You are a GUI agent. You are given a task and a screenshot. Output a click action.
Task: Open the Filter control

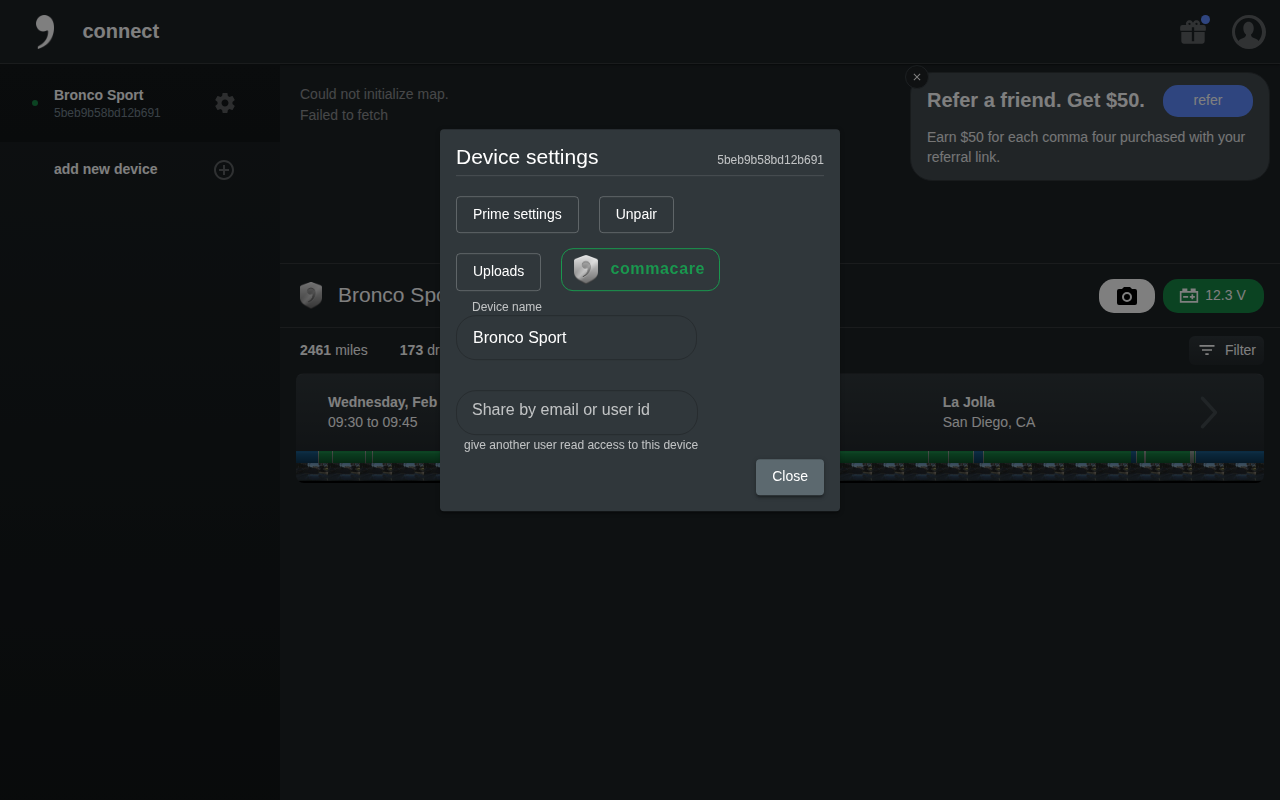click(1227, 350)
